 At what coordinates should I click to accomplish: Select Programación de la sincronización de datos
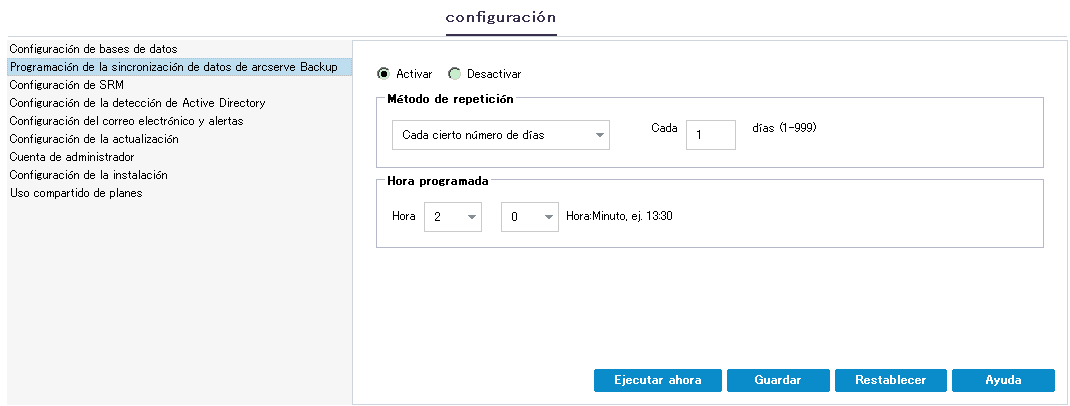tap(173, 67)
